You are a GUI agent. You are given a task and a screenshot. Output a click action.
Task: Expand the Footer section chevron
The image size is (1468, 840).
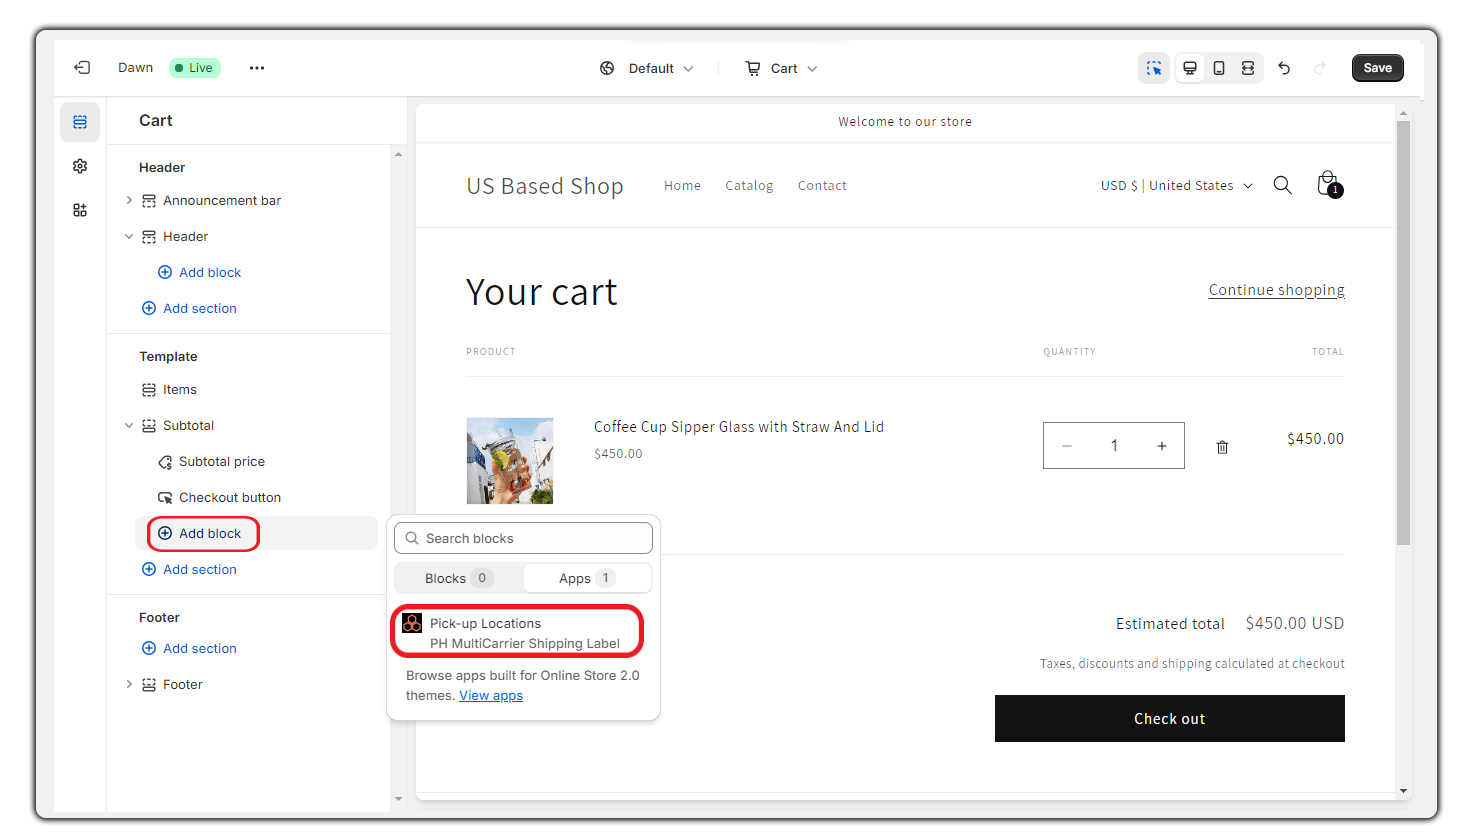point(129,684)
